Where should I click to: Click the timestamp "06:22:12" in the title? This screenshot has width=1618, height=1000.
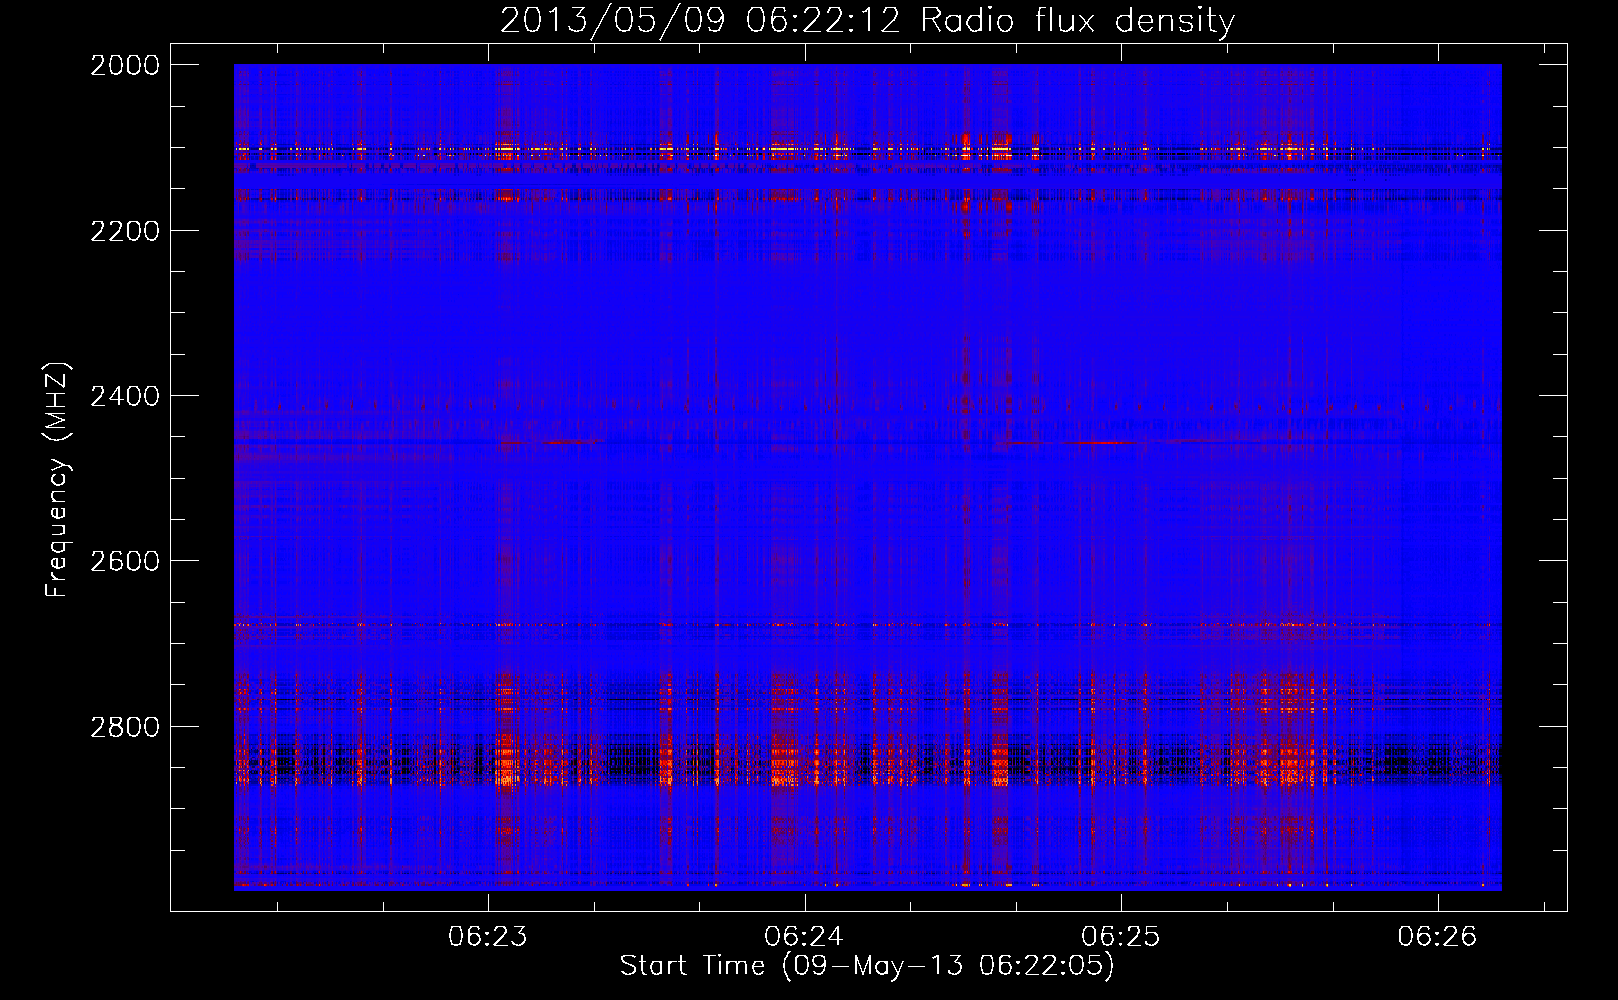824,21
